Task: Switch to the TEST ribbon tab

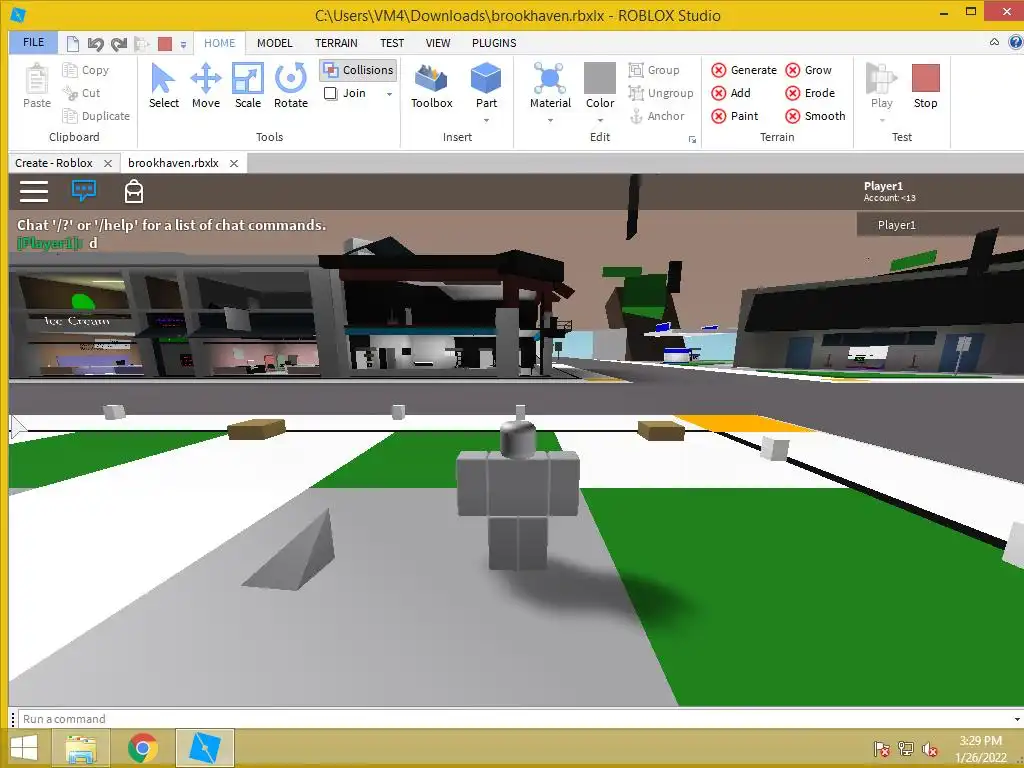Action: pos(392,43)
